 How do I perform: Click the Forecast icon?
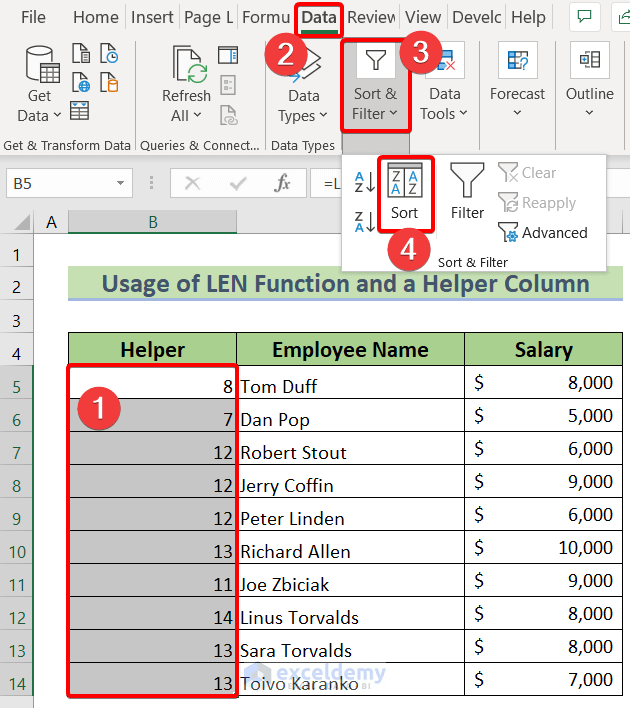(x=518, y=60)
